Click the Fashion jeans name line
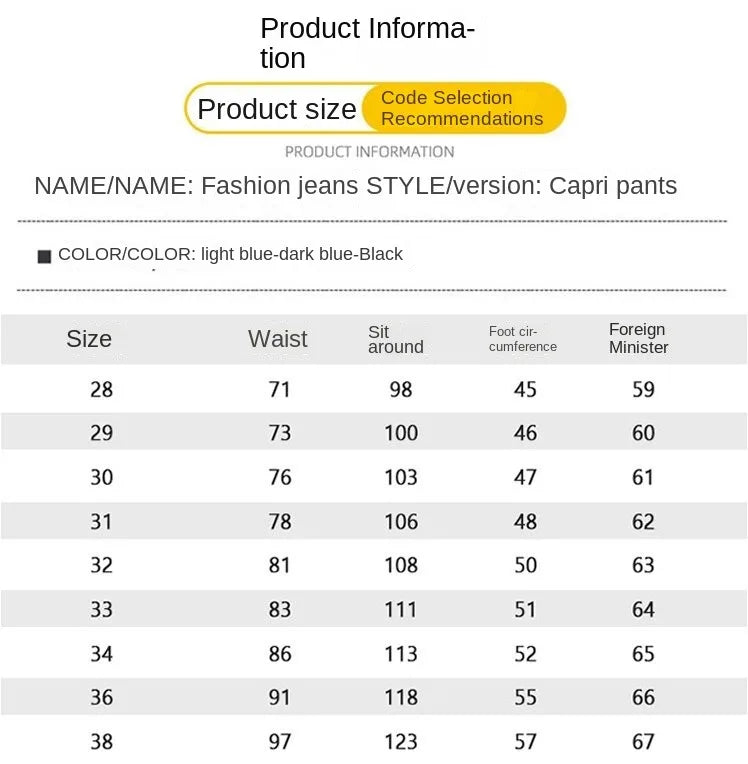The width and height of the screenshot is (748, 764). [x=356, y=186]
